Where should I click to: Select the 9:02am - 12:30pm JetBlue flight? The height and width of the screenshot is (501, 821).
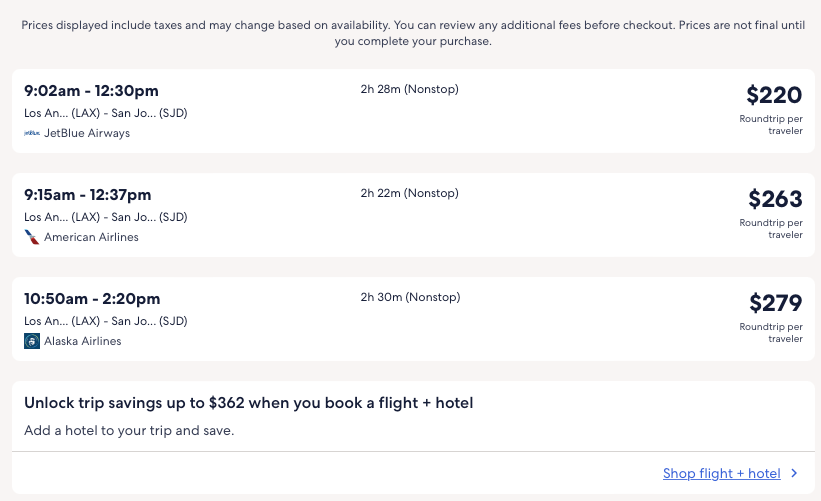click(x=91, y=91)
